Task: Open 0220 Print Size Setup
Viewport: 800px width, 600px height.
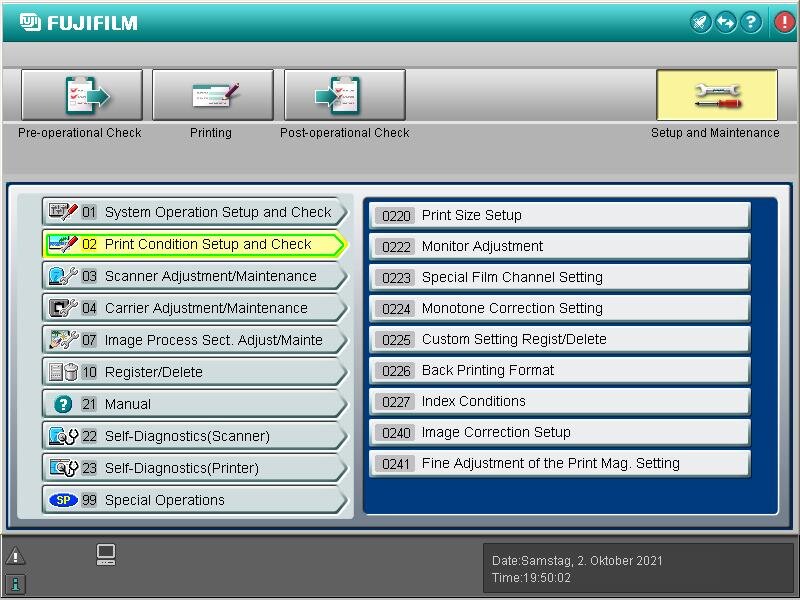Action: pos(560,215)
